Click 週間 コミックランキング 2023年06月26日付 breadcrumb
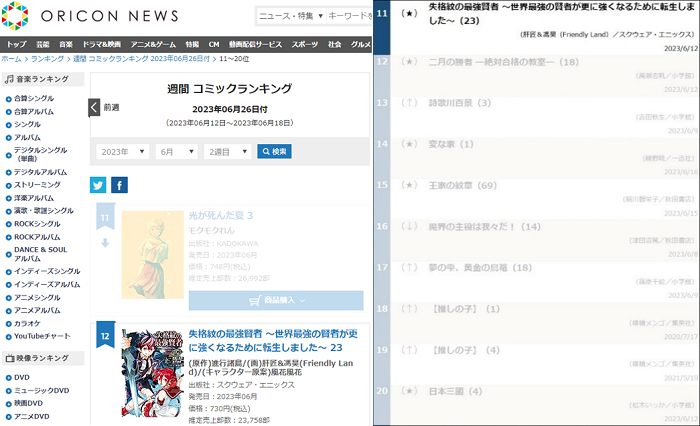Image resolution: width=700 pixels, height=426 pixels. click(141, 59)
